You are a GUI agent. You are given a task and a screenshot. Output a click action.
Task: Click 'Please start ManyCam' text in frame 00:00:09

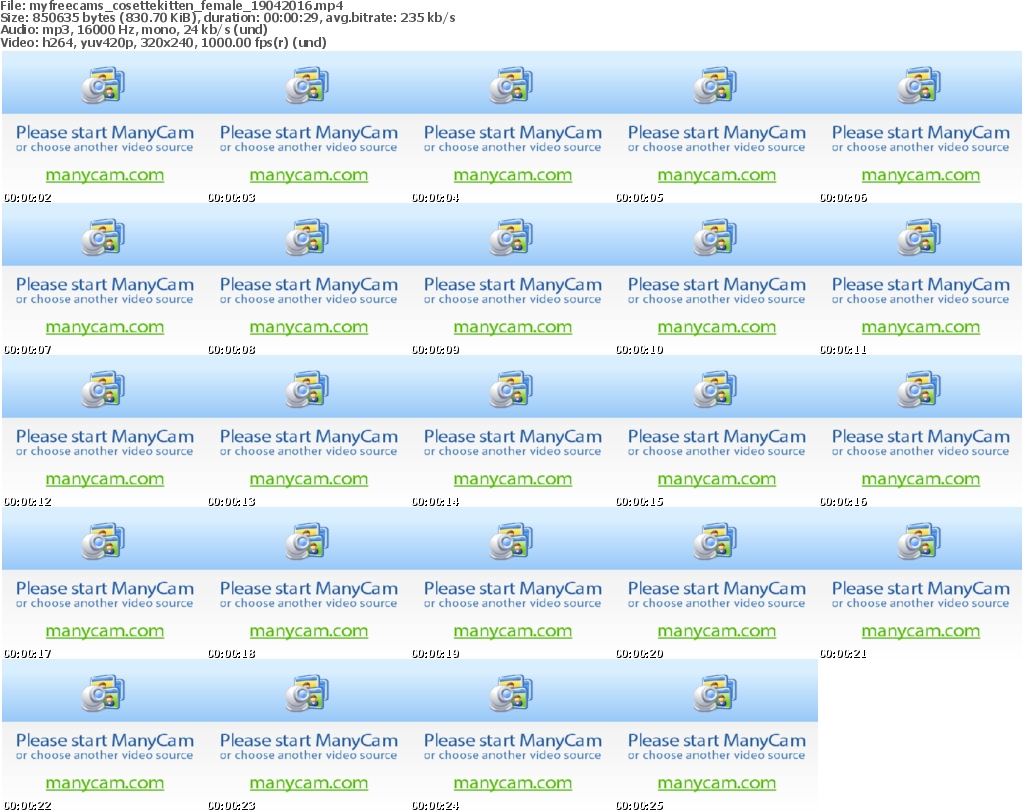[x=513, y=285]
